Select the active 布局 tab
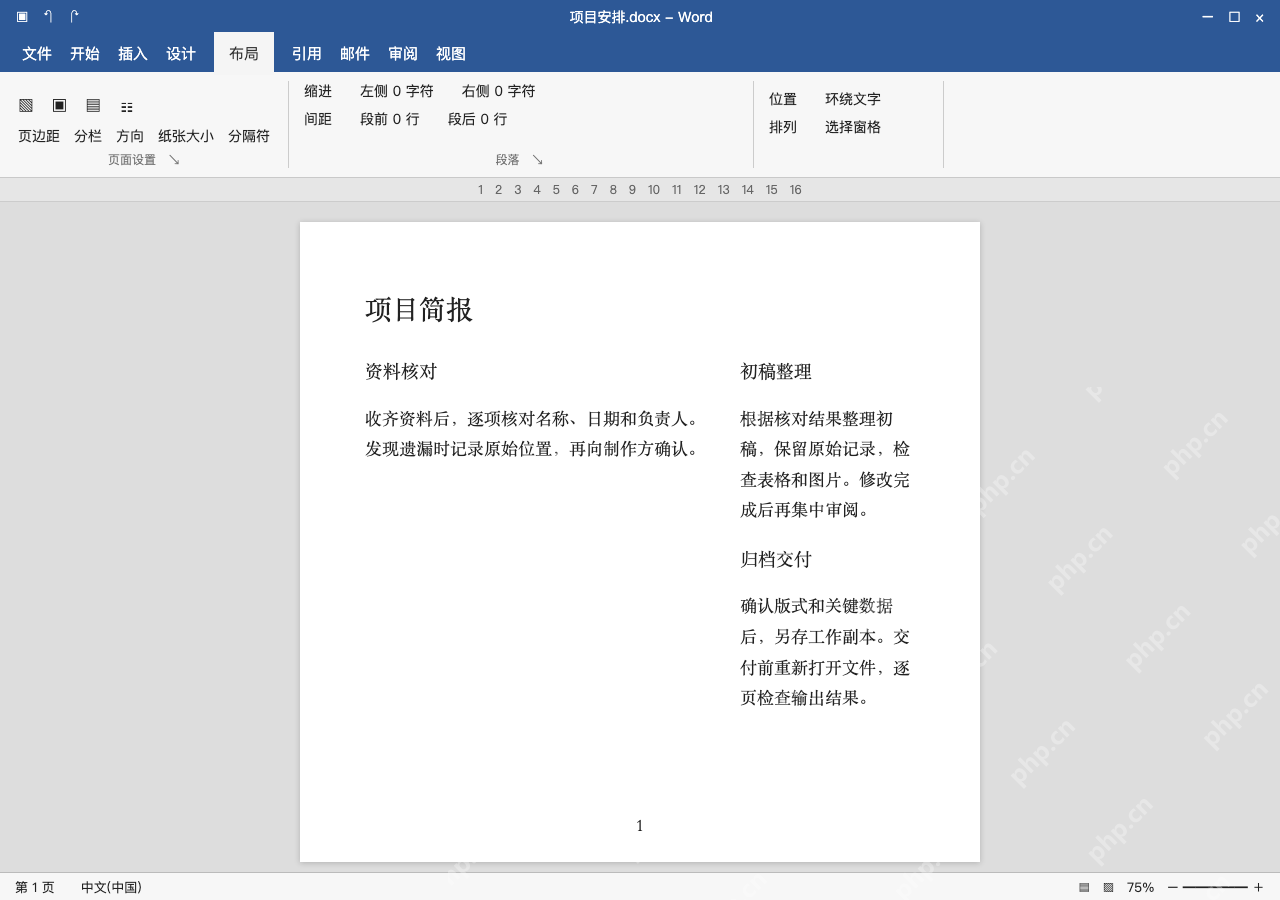The height and width of the screenshot is (900, 1280). tap(244, 53)
